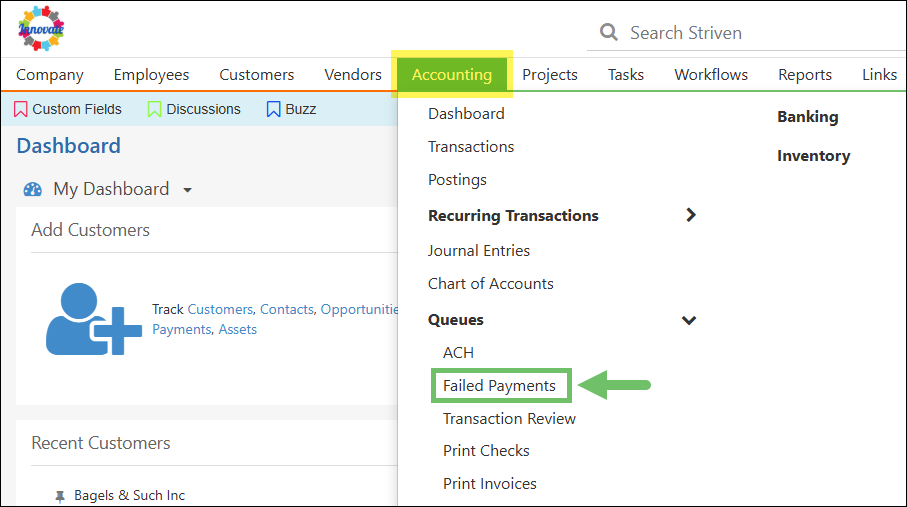Follow the Opportunities link in Add Customers

[359, 309]
